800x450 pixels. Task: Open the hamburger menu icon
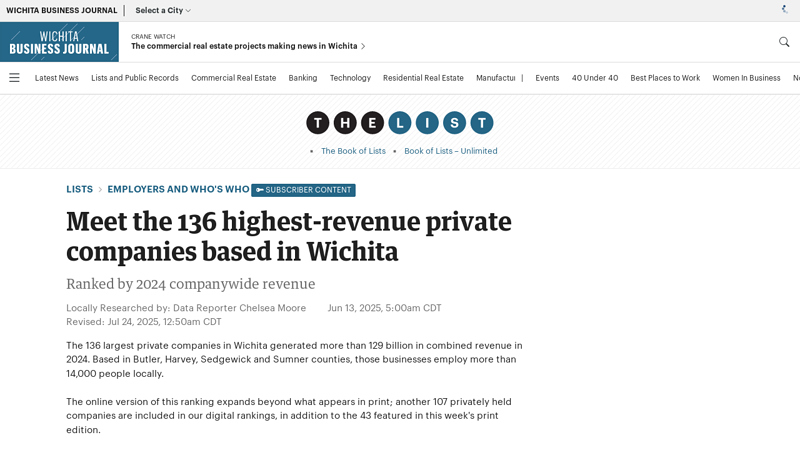click(x=14, y=78)
